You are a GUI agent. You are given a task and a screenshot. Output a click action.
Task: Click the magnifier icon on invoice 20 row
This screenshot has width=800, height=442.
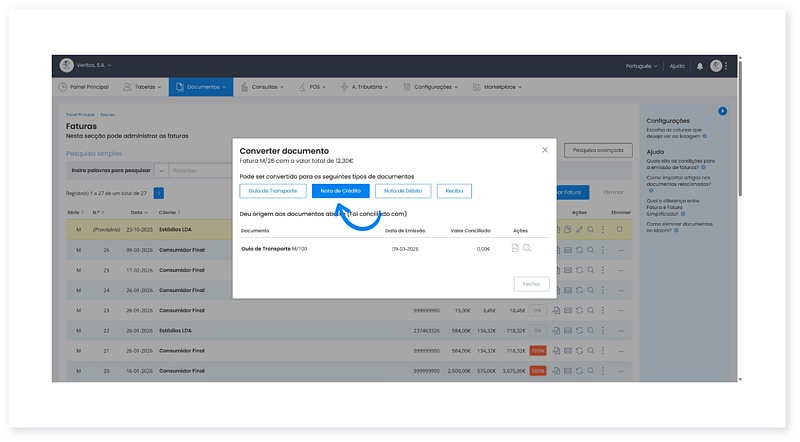[x=591, y=371]
